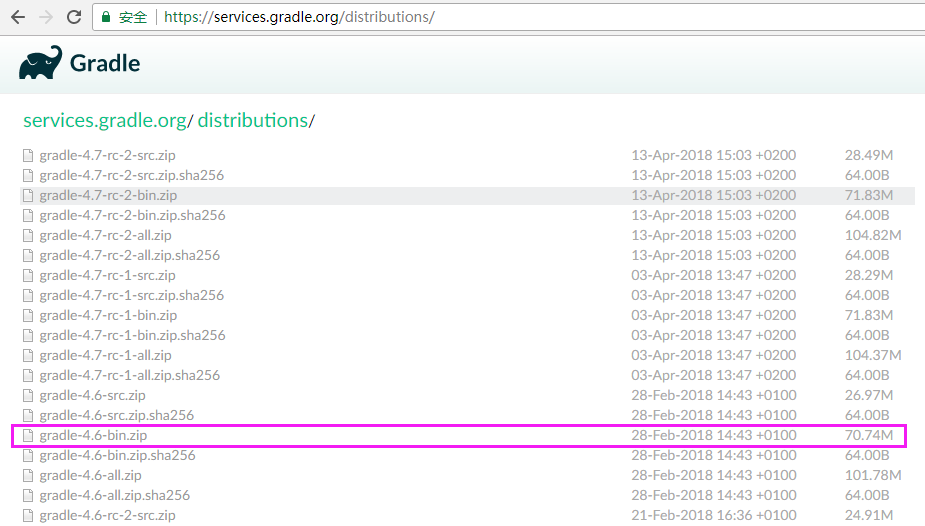The width and height of the screenshot is (925, 526).
Task: Download gradle-4.7-rc-2-src.zip
Action: click(x=107, y=155)
